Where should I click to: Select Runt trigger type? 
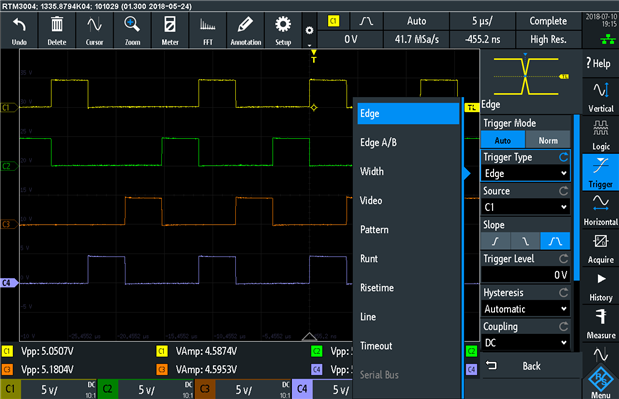408,259
